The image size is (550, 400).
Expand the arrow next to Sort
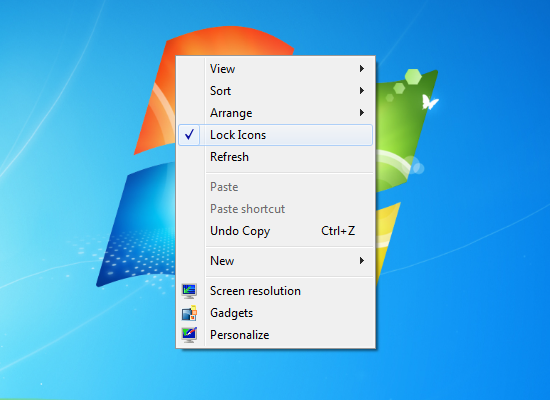[362, 91]
